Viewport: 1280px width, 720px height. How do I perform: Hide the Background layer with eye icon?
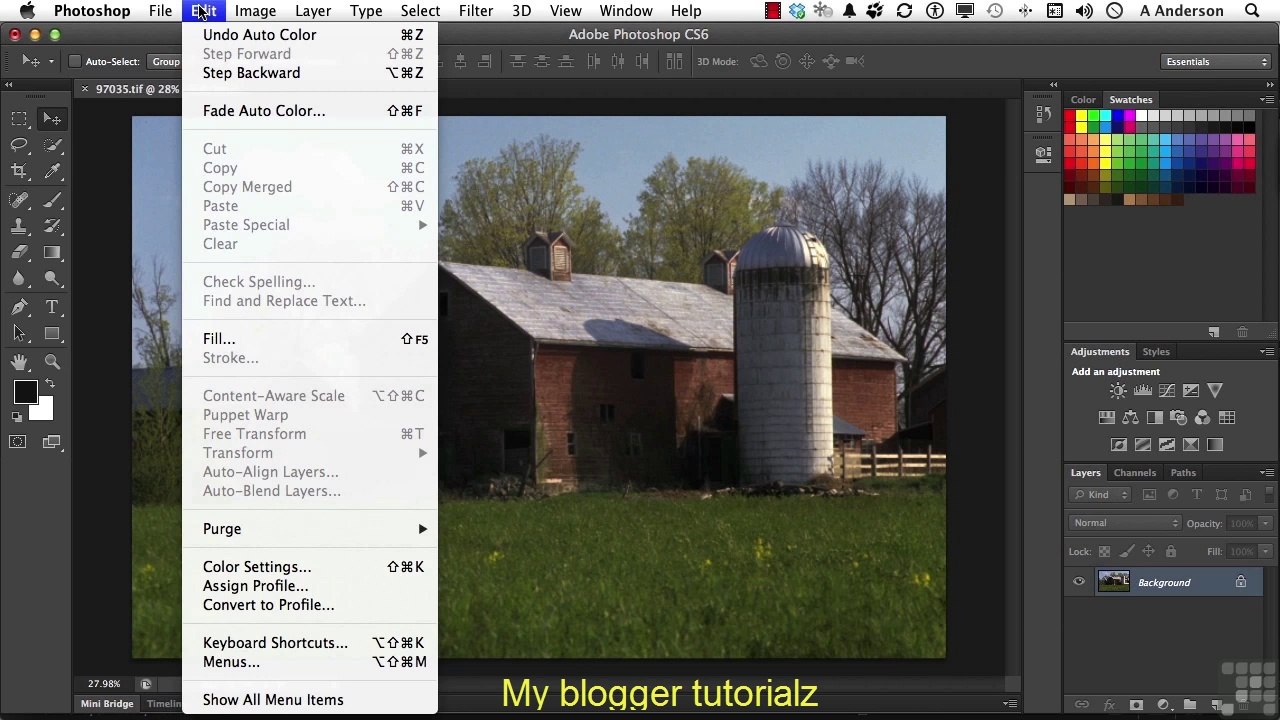(1079, 582)
